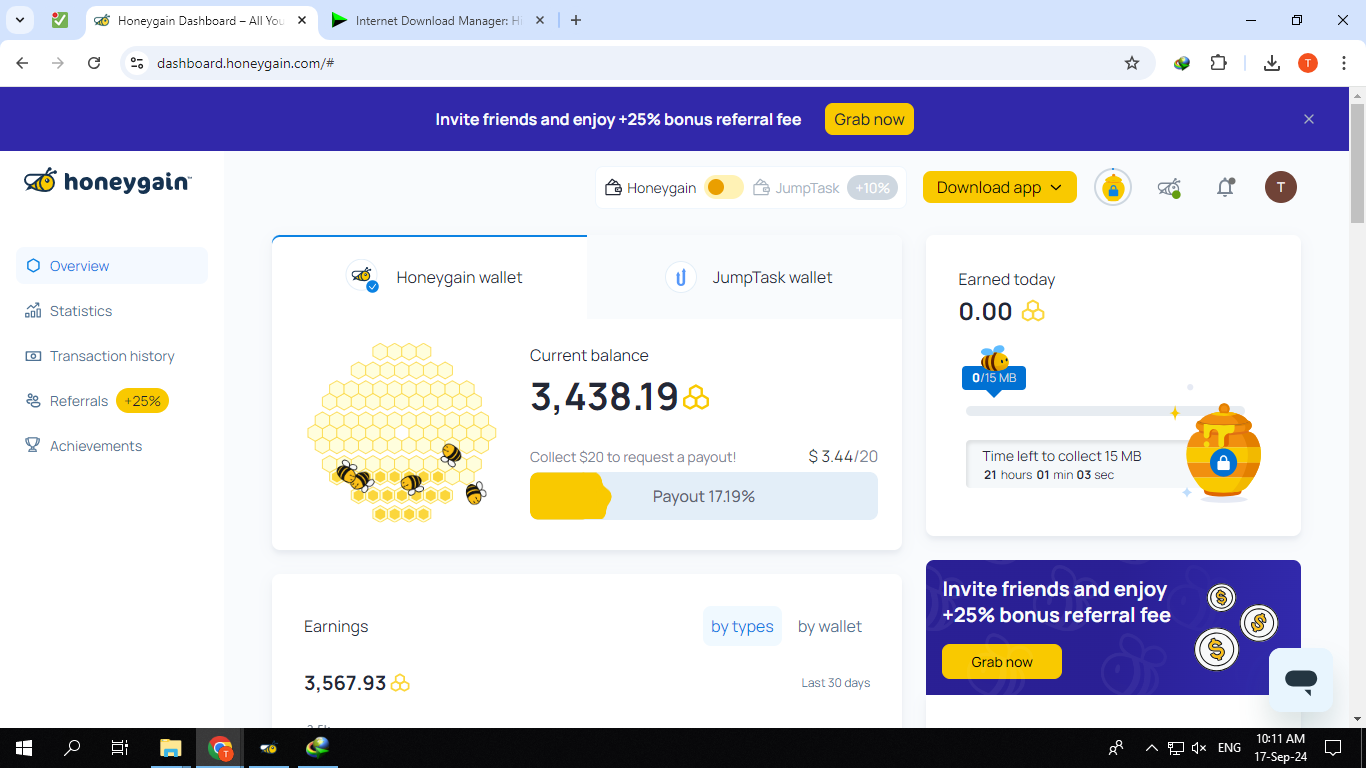Open the notifications bell
This screenshot has height=768, width=1366.
tap(1225, 187)
